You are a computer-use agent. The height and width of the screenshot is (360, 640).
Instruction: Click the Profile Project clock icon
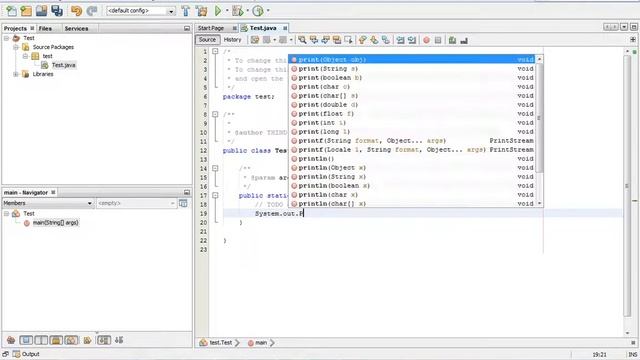[x=258, y=11]
